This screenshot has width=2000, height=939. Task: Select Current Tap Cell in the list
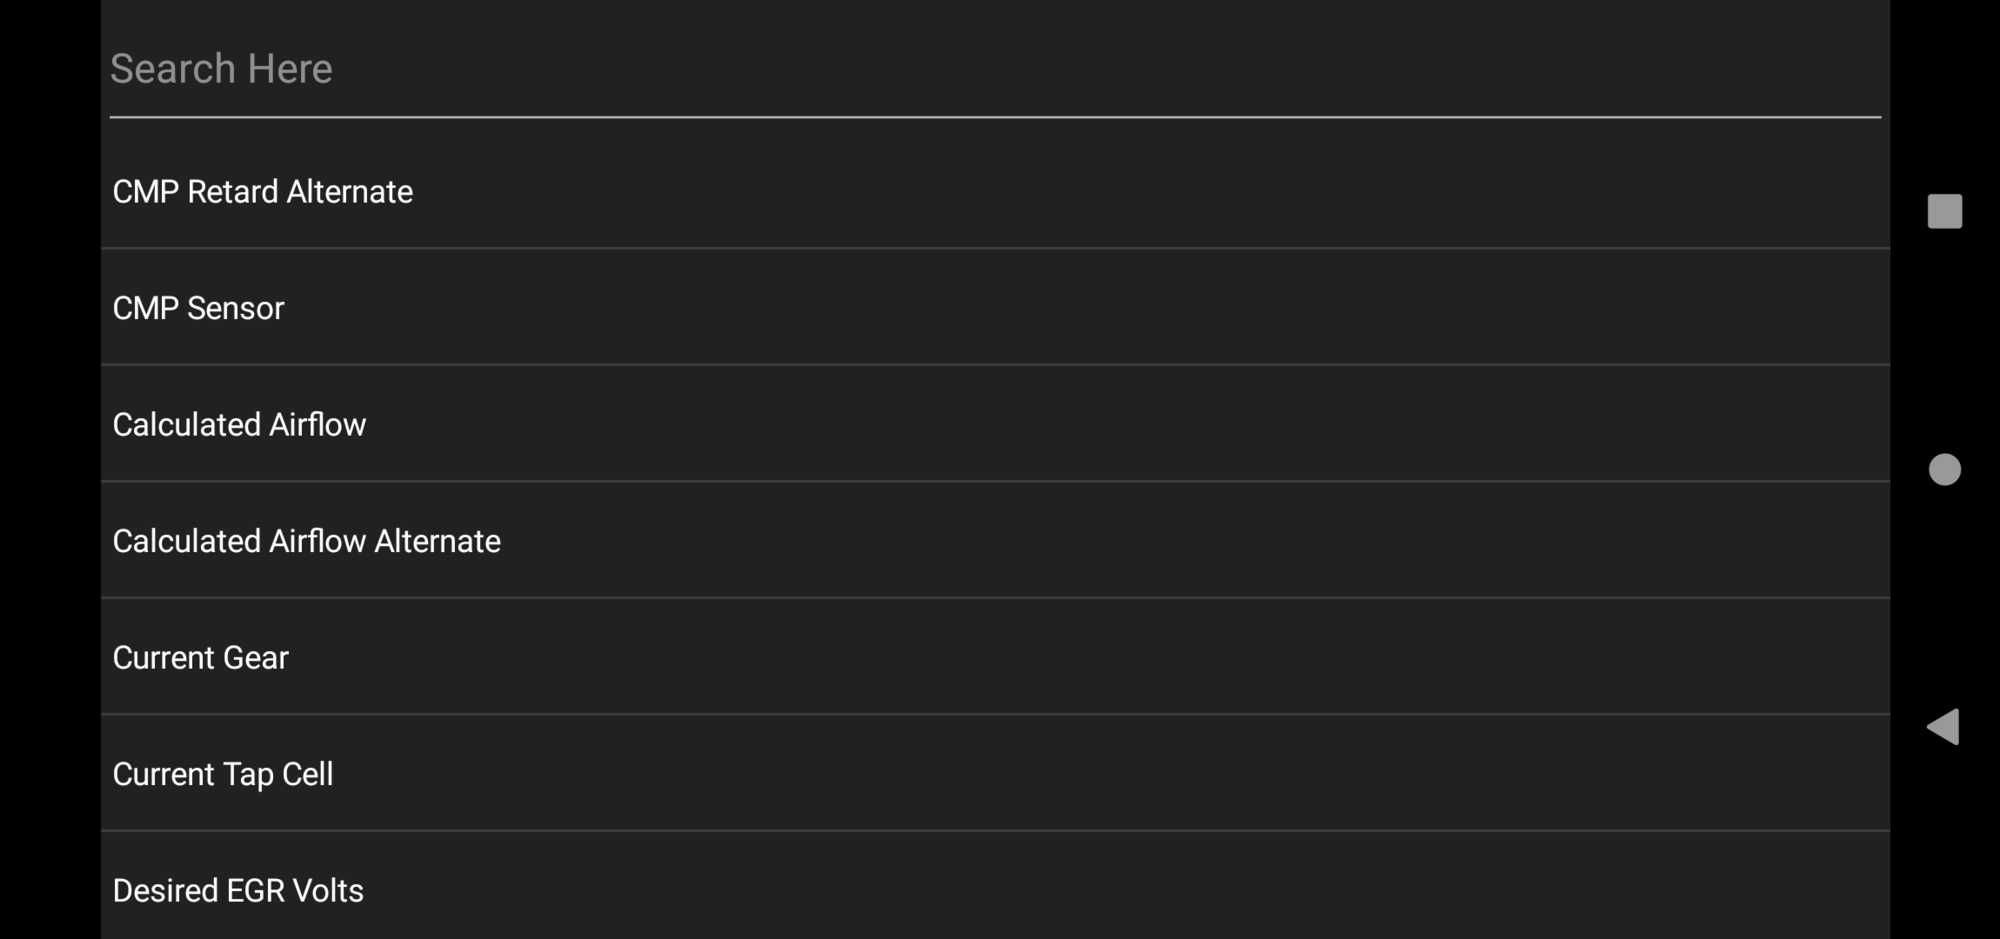coord(222,774)
